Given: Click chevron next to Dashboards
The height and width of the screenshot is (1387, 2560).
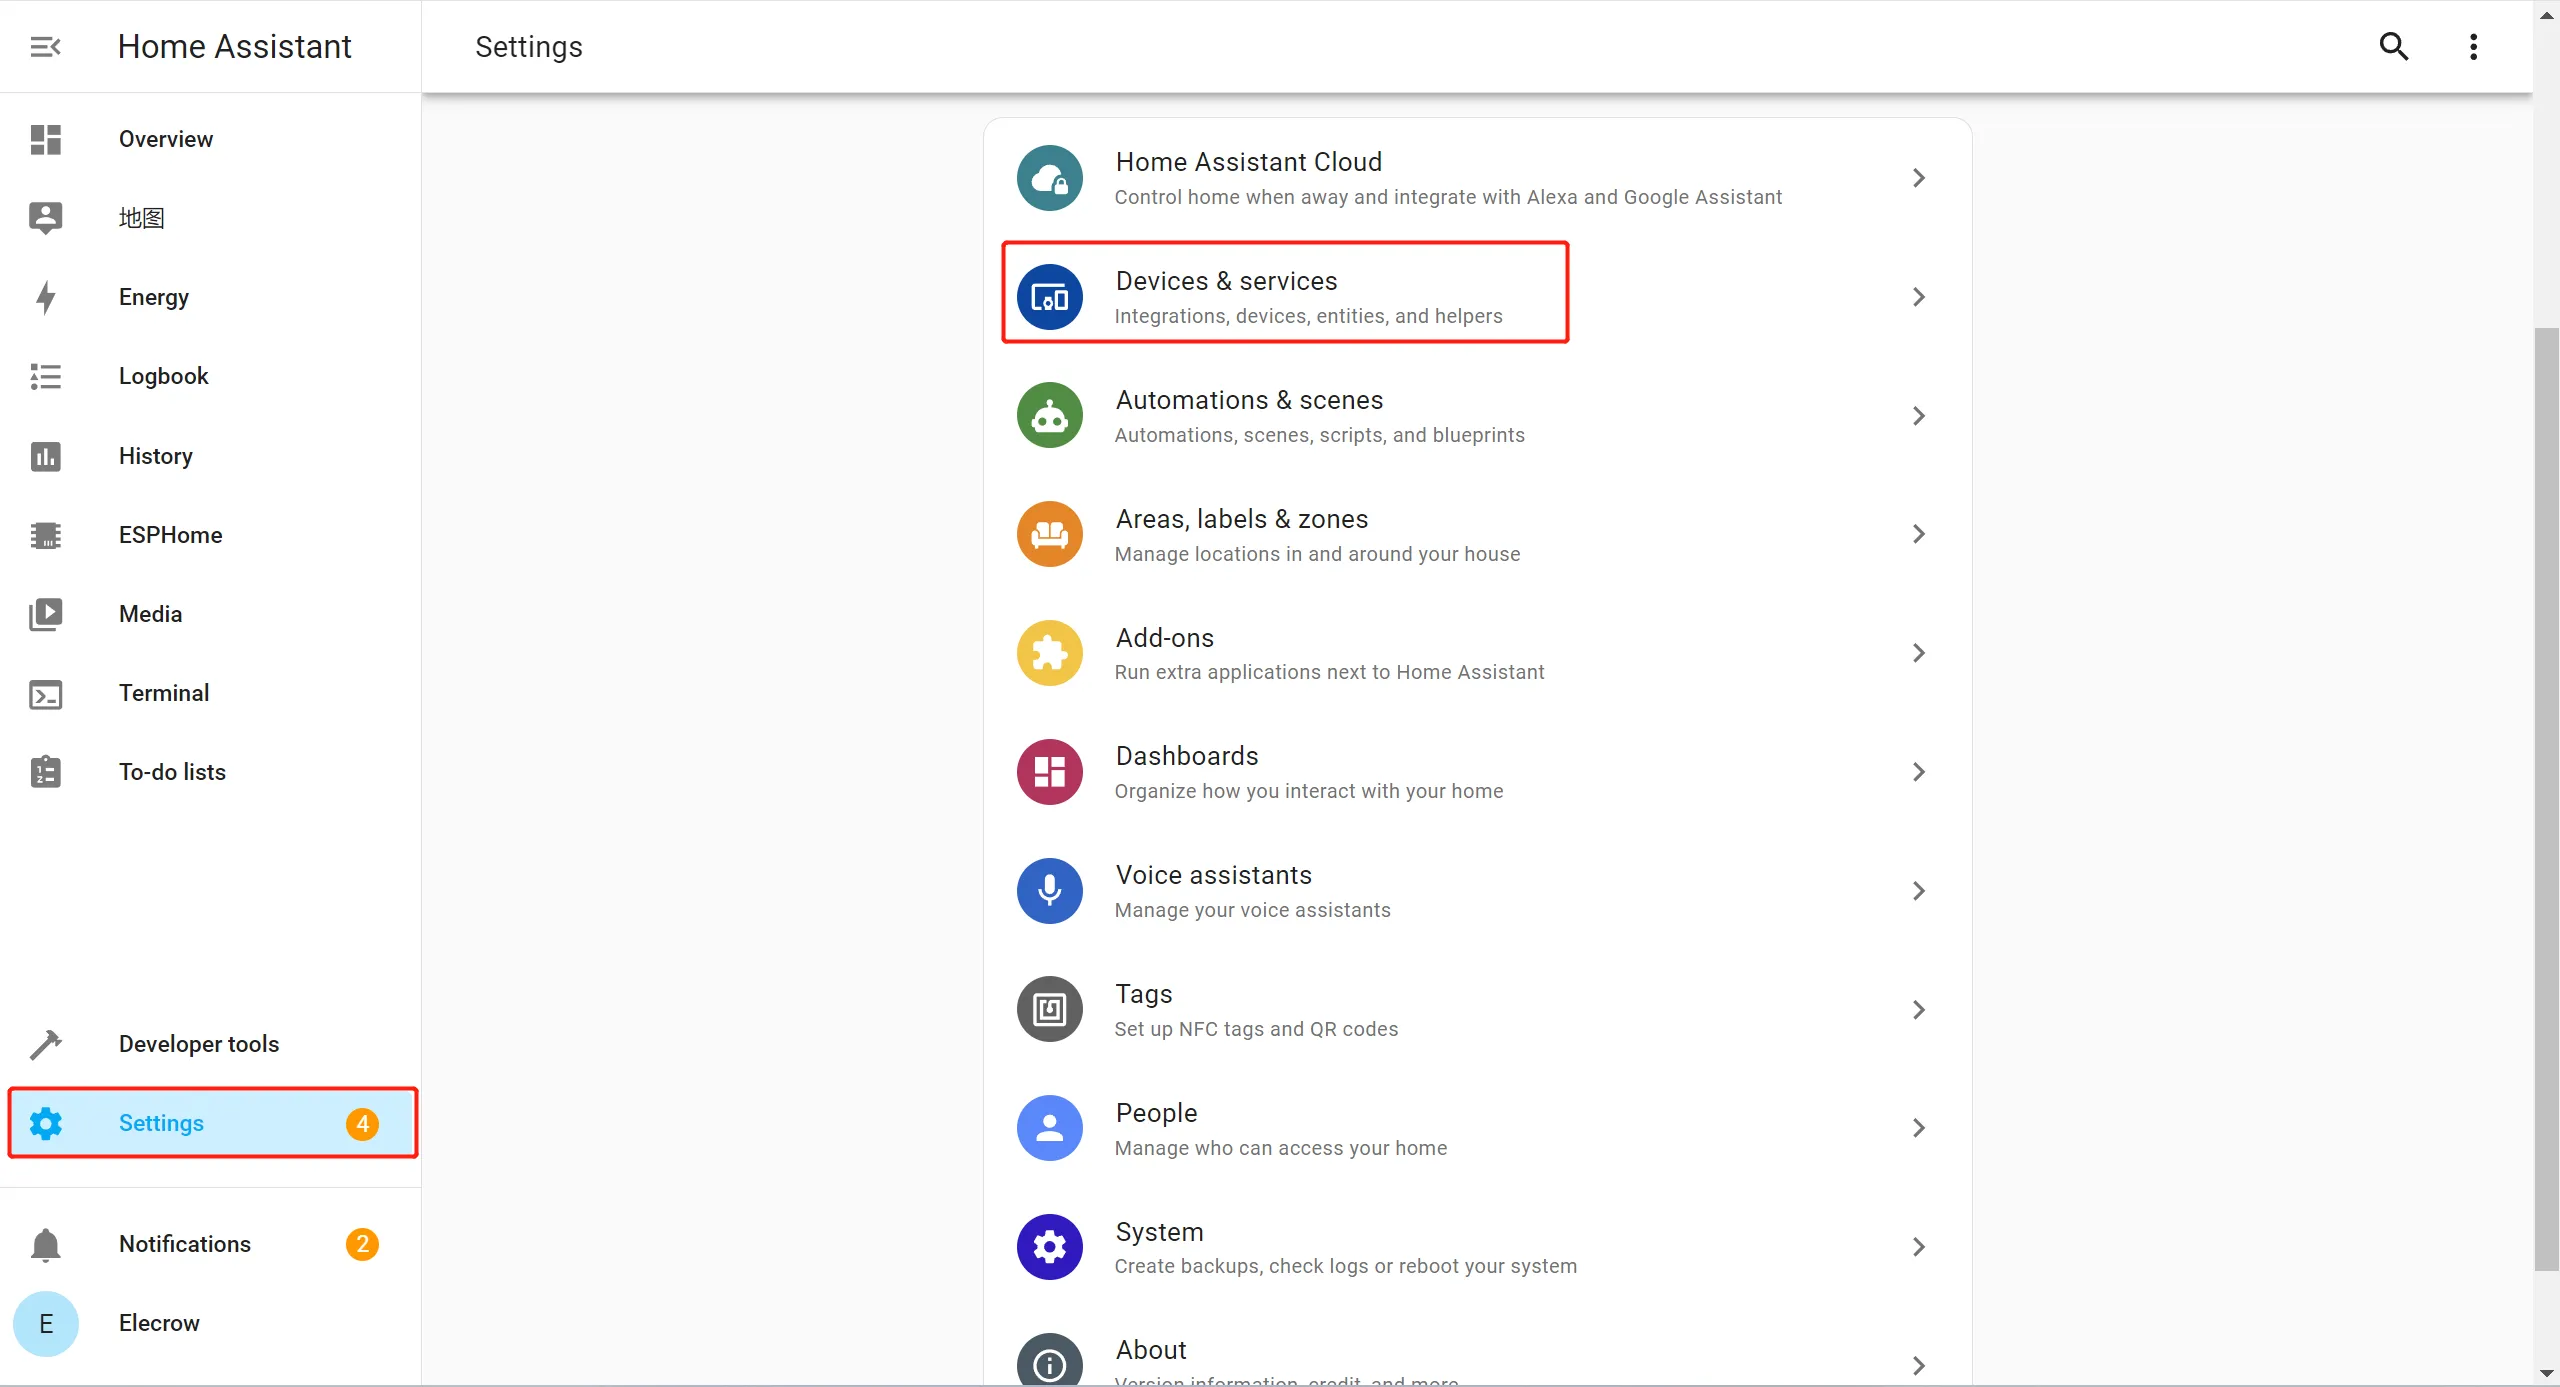Looking at the screenshot, I should (x=1918, y=772).
